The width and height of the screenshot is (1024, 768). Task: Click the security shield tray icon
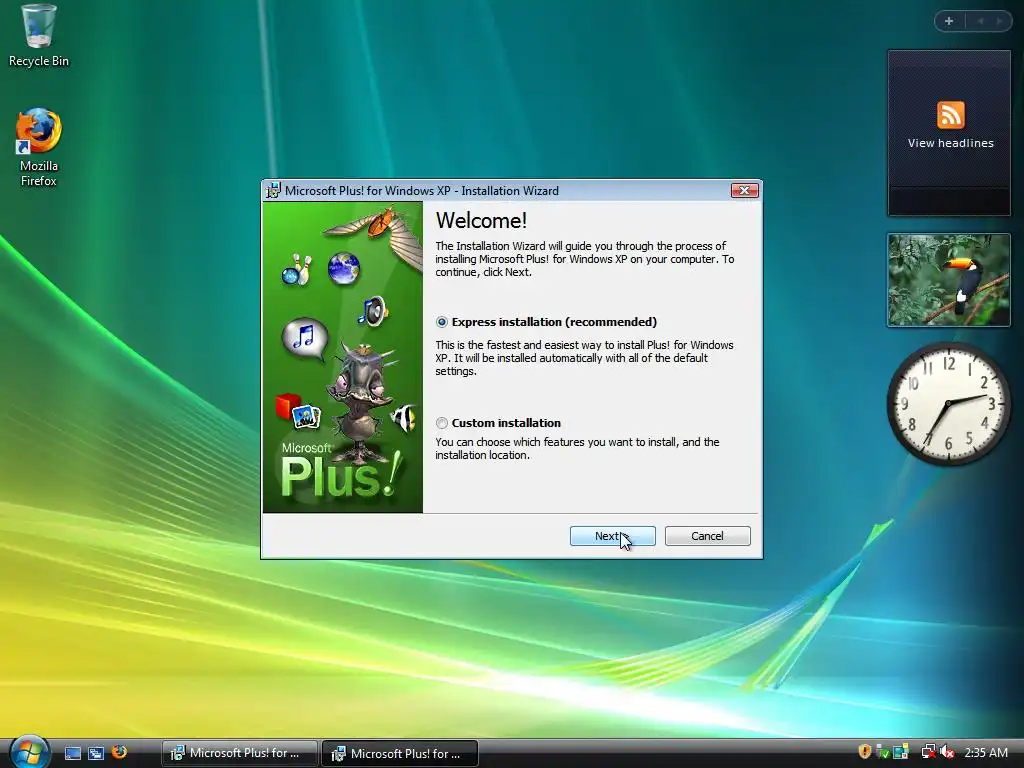tap(865, 752)
